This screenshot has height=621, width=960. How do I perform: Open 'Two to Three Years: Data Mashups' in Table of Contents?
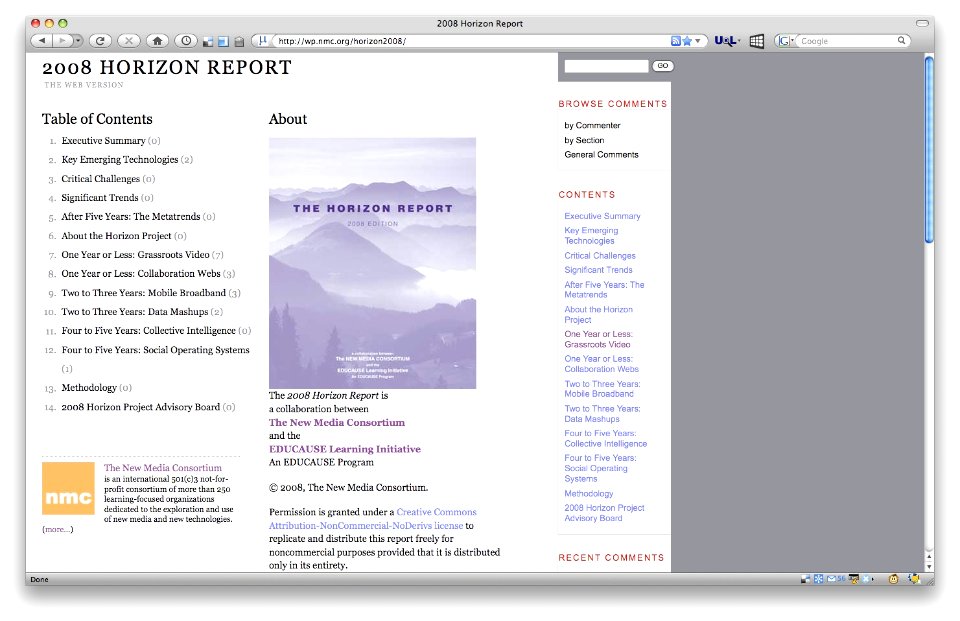(x=135, y=312)
